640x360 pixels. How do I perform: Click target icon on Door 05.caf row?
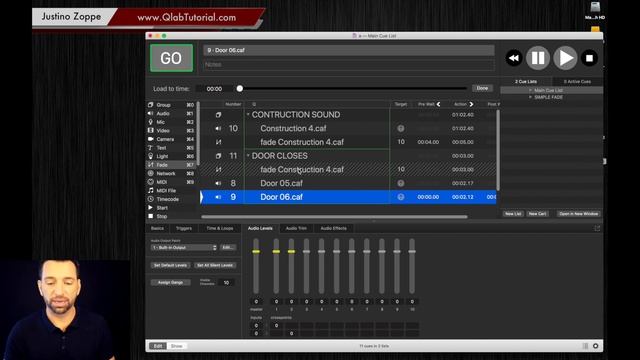[x=401, y=183]
